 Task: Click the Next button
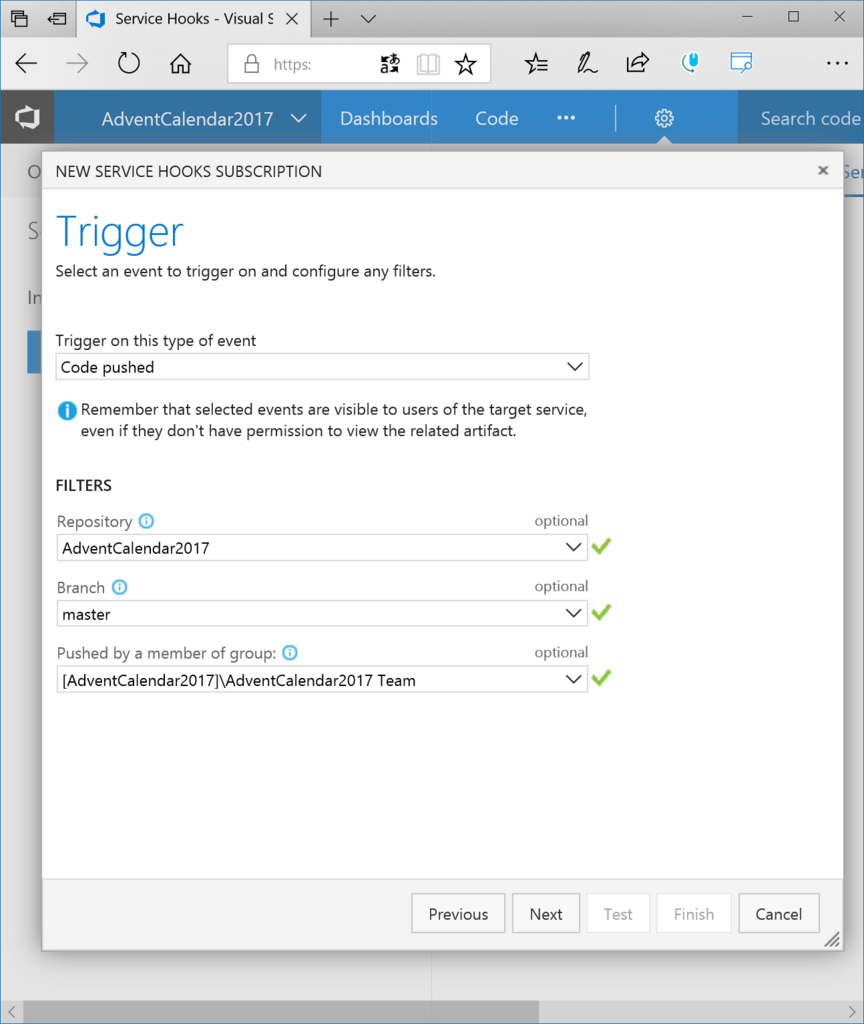point(546,914)
